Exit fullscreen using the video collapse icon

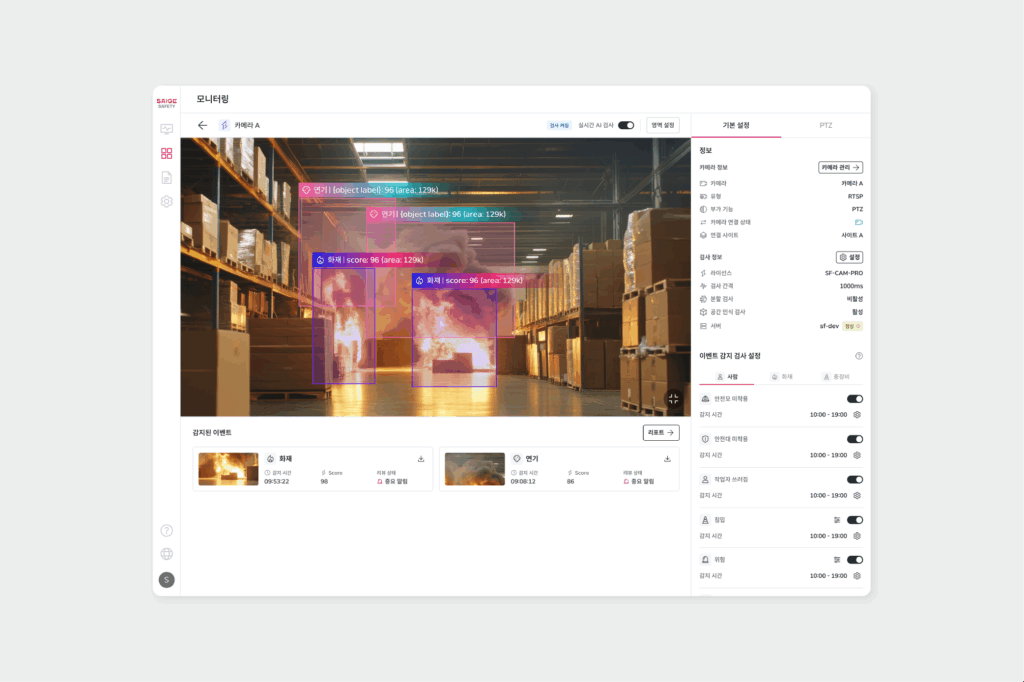coord(674,398)
